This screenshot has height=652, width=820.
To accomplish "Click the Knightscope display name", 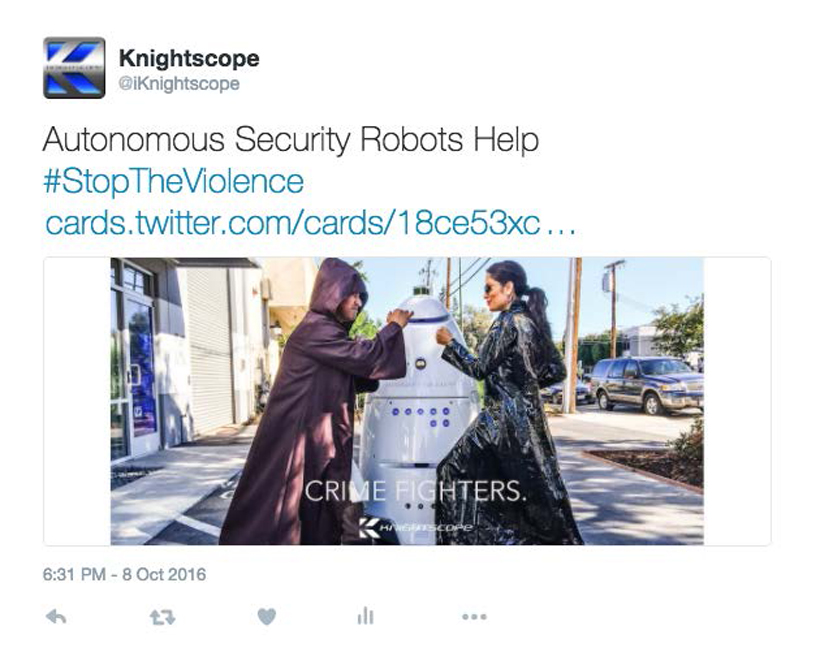I will pyautogui.click(x=189, y=59).
